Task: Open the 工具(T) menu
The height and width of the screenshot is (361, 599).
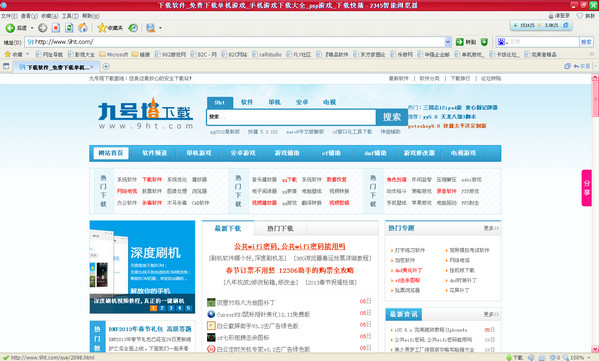Action: [x=70, y=16]
